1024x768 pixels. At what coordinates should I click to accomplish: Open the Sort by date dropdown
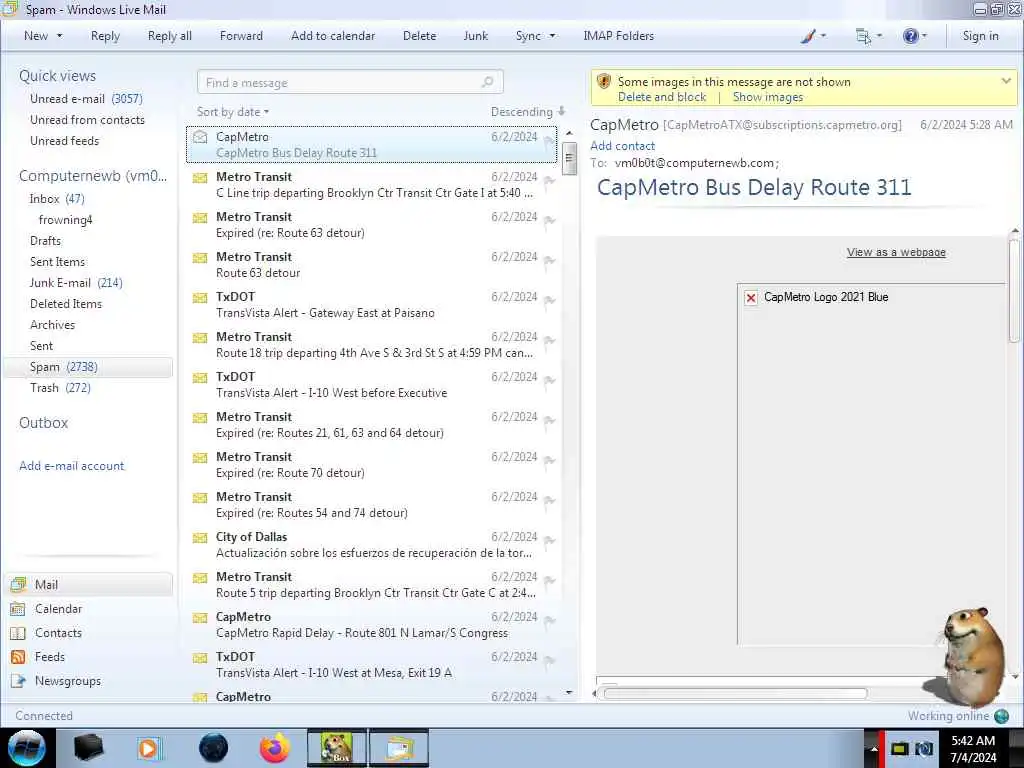[233, 112]
